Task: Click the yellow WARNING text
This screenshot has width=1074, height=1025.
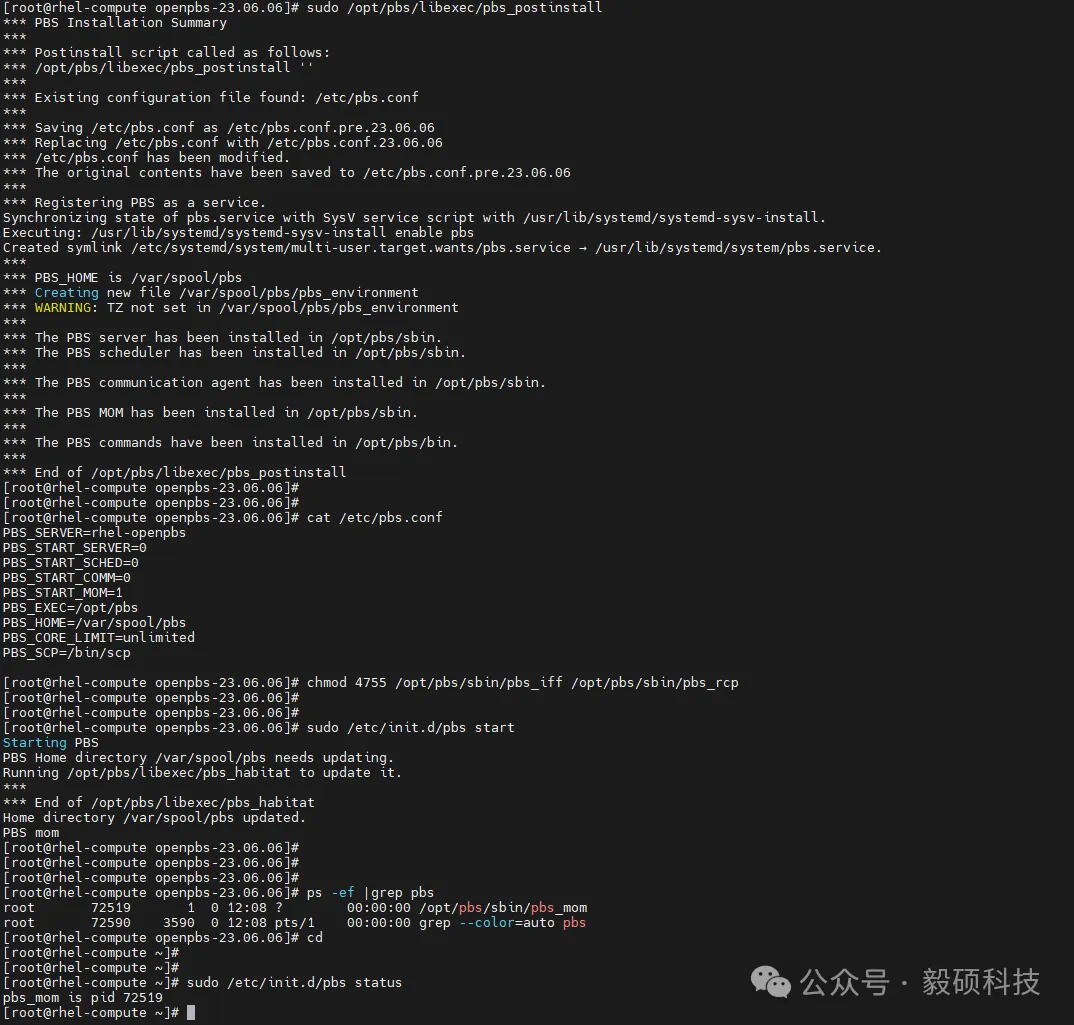Action: click(x=66, y=307)
